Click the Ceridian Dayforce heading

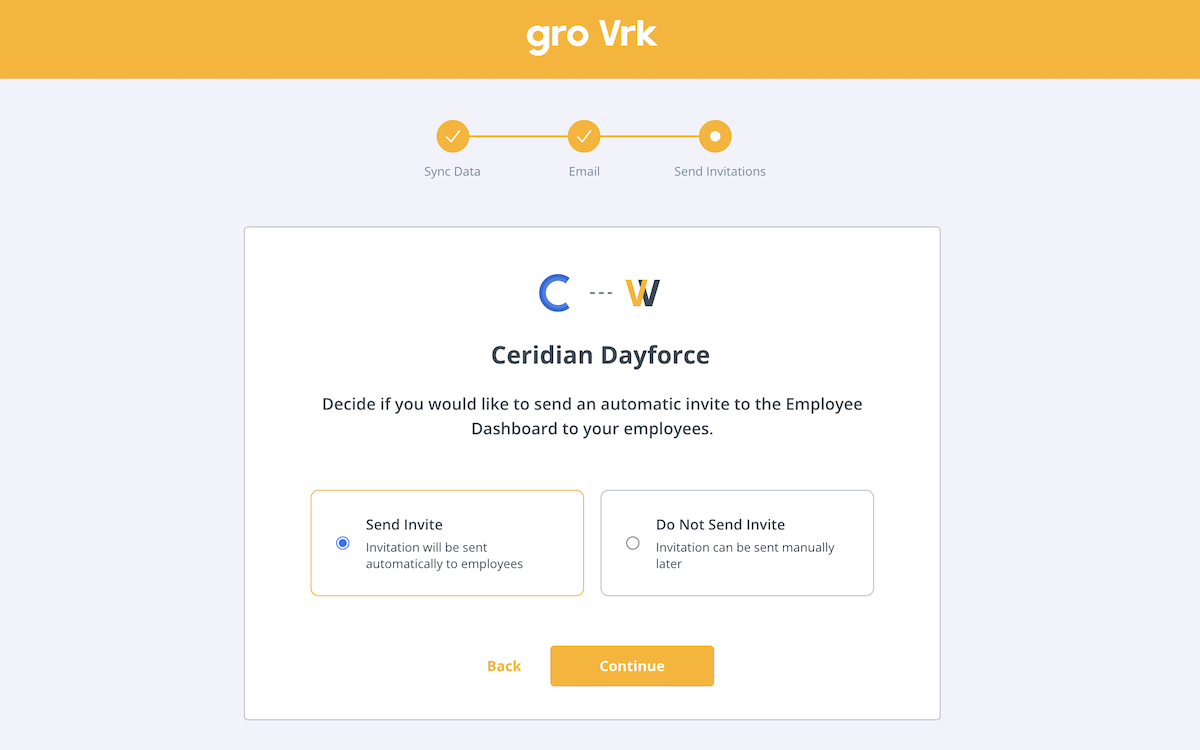600,355
